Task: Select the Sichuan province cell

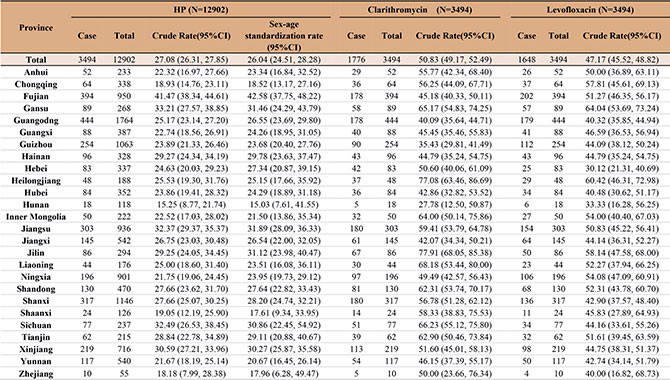Action: pos(36,325)
